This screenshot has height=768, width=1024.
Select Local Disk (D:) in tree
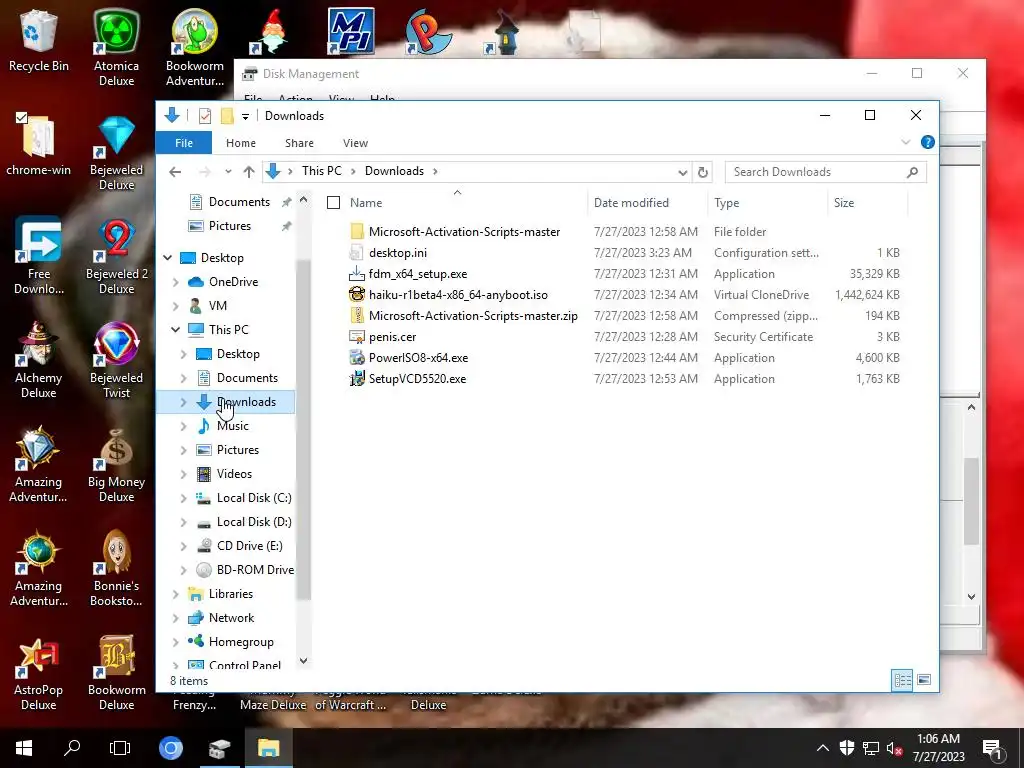254,522
